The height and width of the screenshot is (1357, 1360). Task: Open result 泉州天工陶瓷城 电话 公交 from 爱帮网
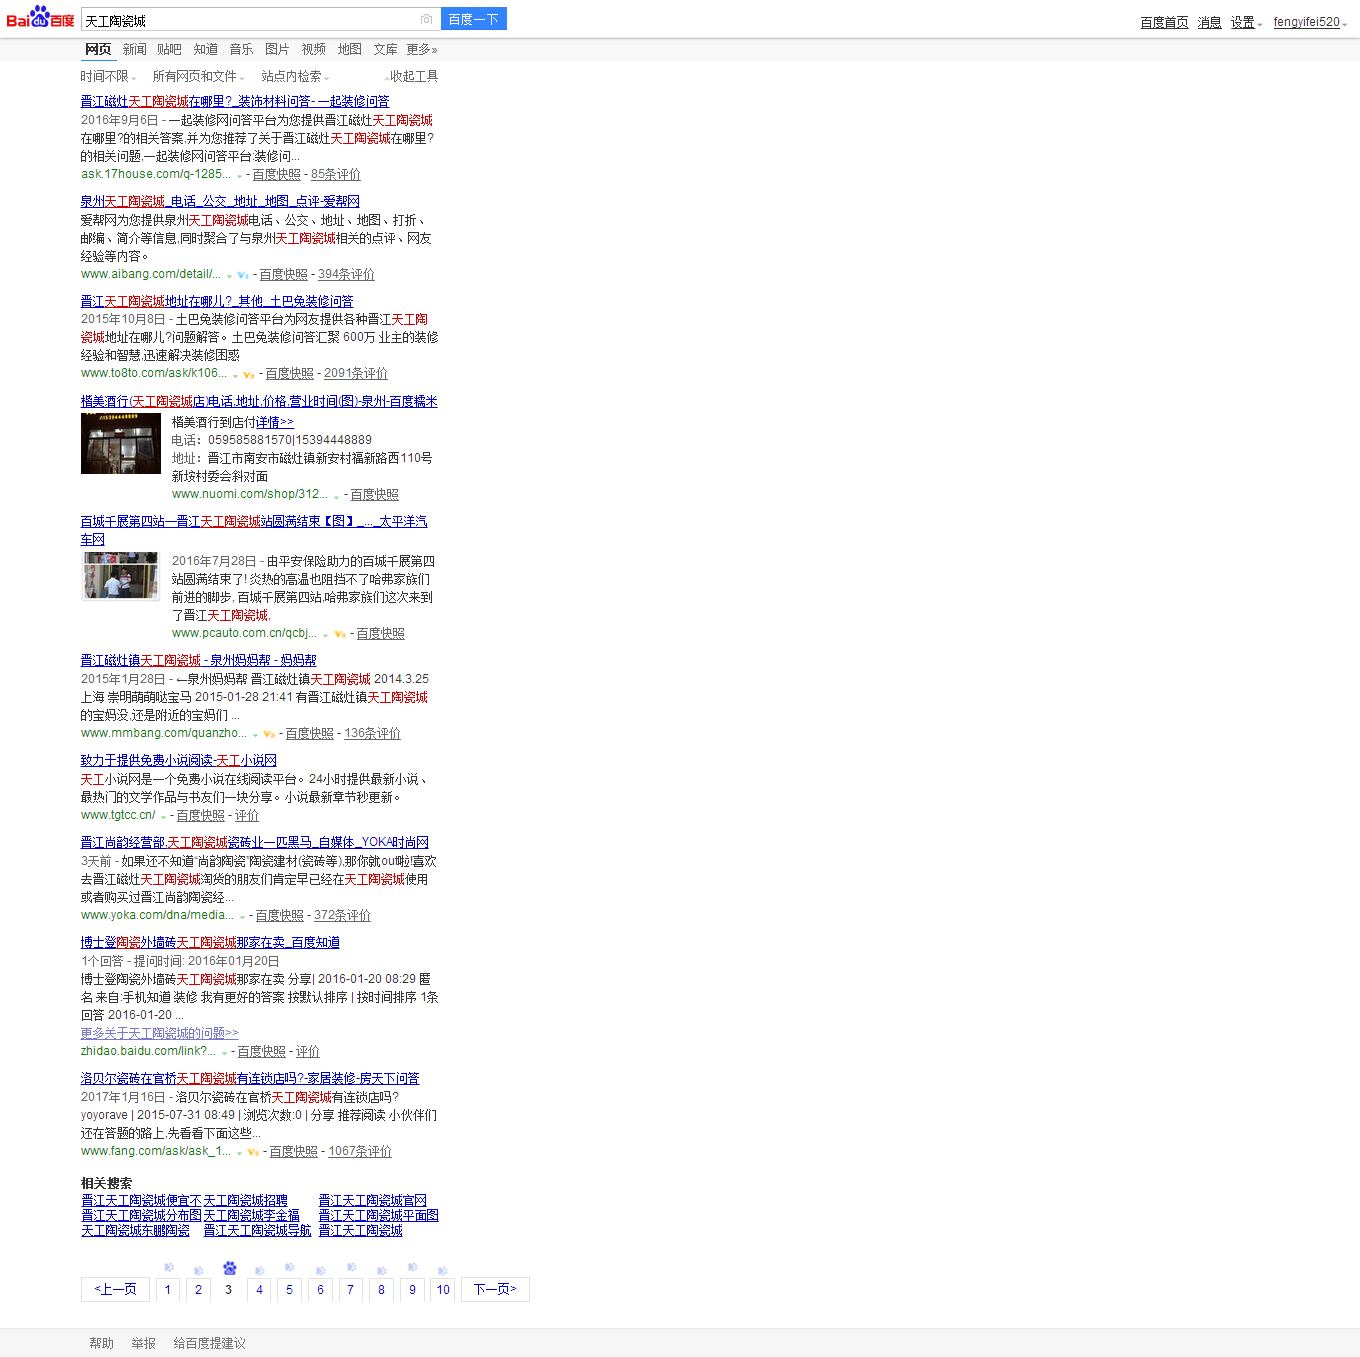point(220,201)
